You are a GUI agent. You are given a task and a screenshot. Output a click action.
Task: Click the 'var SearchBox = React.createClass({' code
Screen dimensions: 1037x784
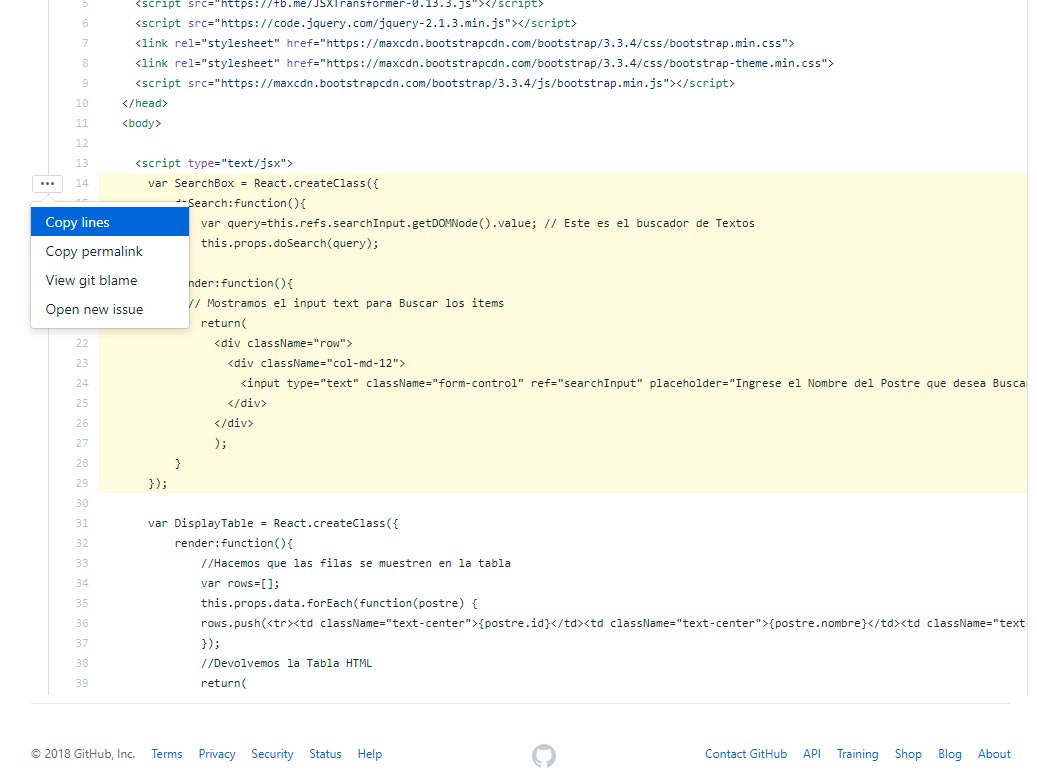[263, 183]
